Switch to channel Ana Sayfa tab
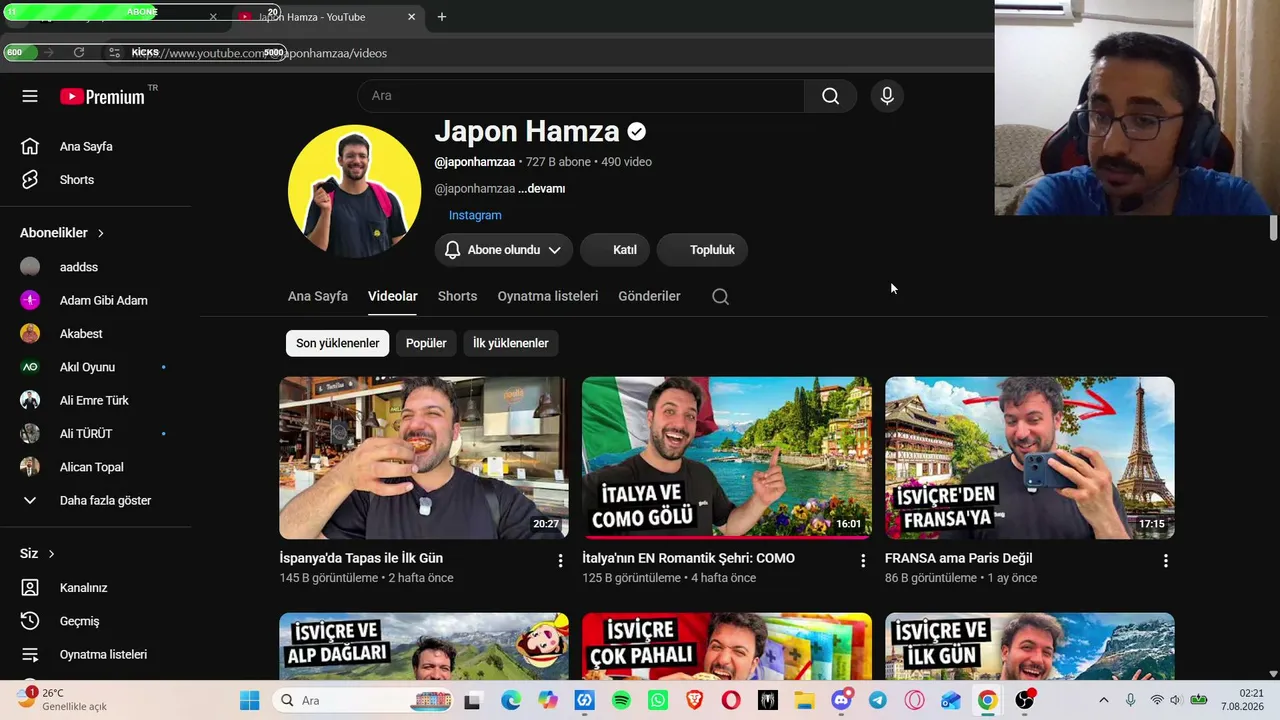The height and width of the screenshot is (720, 1280). (x=318, y=296)
